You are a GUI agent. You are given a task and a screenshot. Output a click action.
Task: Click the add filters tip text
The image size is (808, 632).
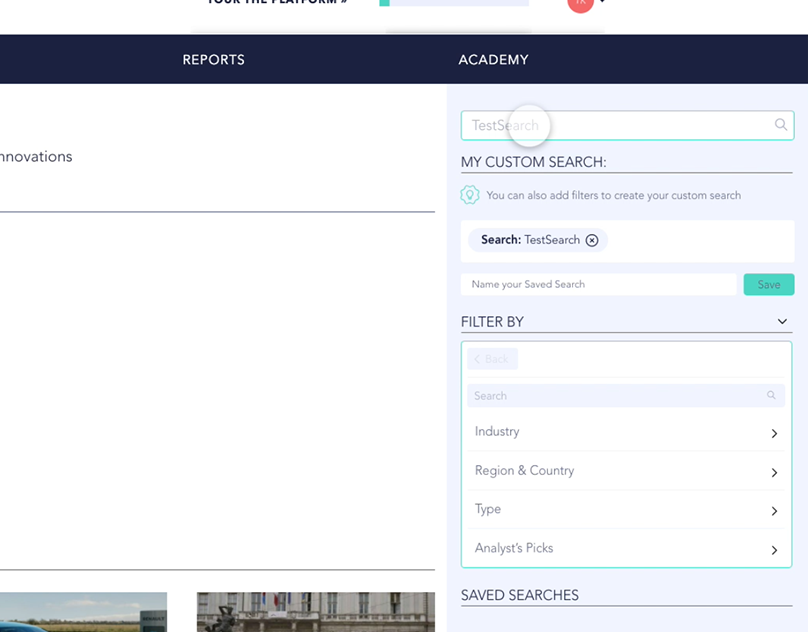(x=613, y=195)
